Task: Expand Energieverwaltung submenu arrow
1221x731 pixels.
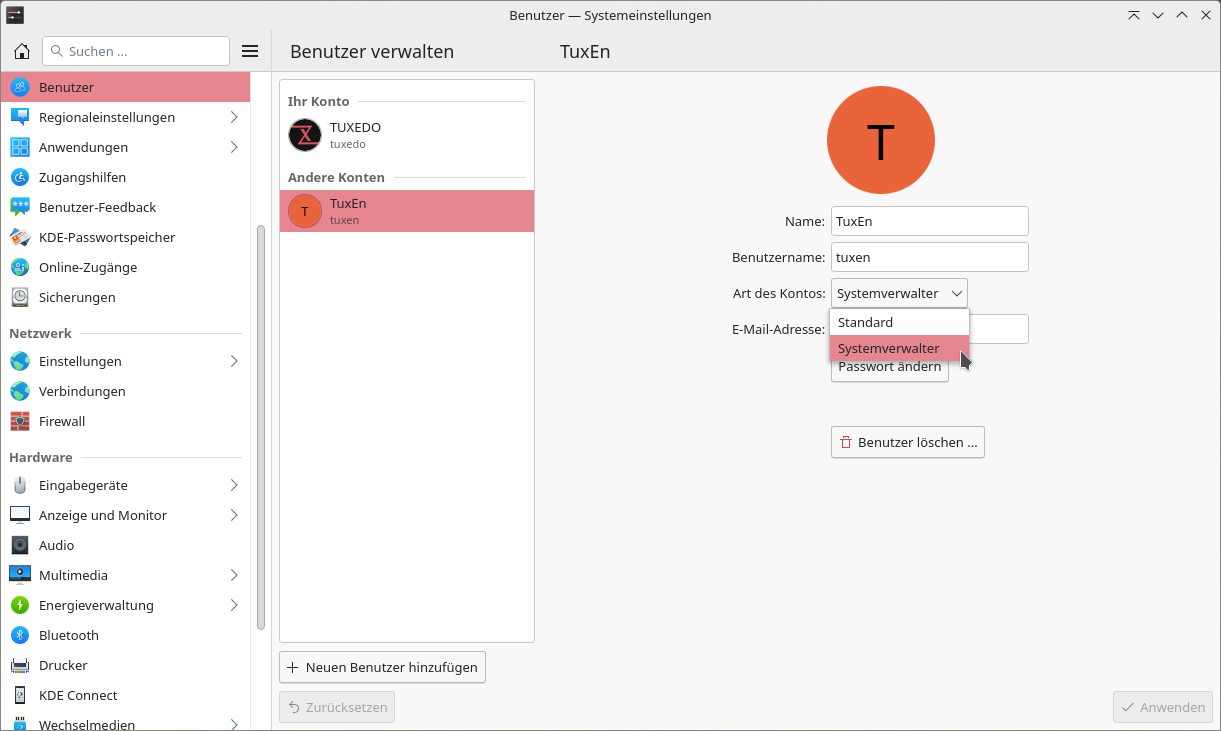Action: pyautogui.click(x=234, y=605)
